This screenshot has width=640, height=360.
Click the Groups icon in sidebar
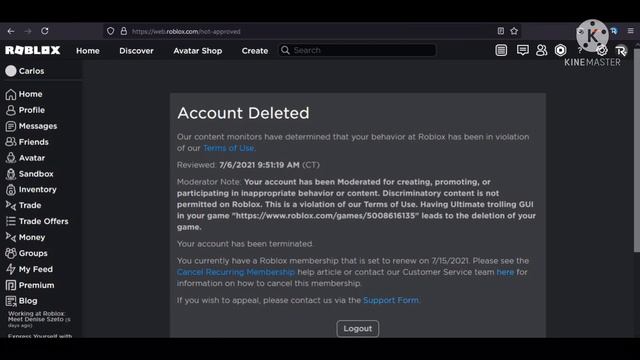[11, 253]
